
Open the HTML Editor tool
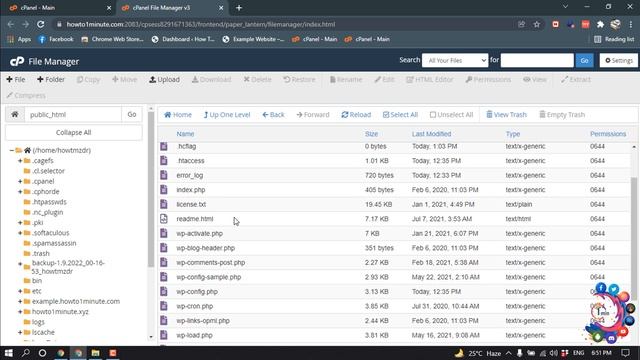tap(429, 80)
